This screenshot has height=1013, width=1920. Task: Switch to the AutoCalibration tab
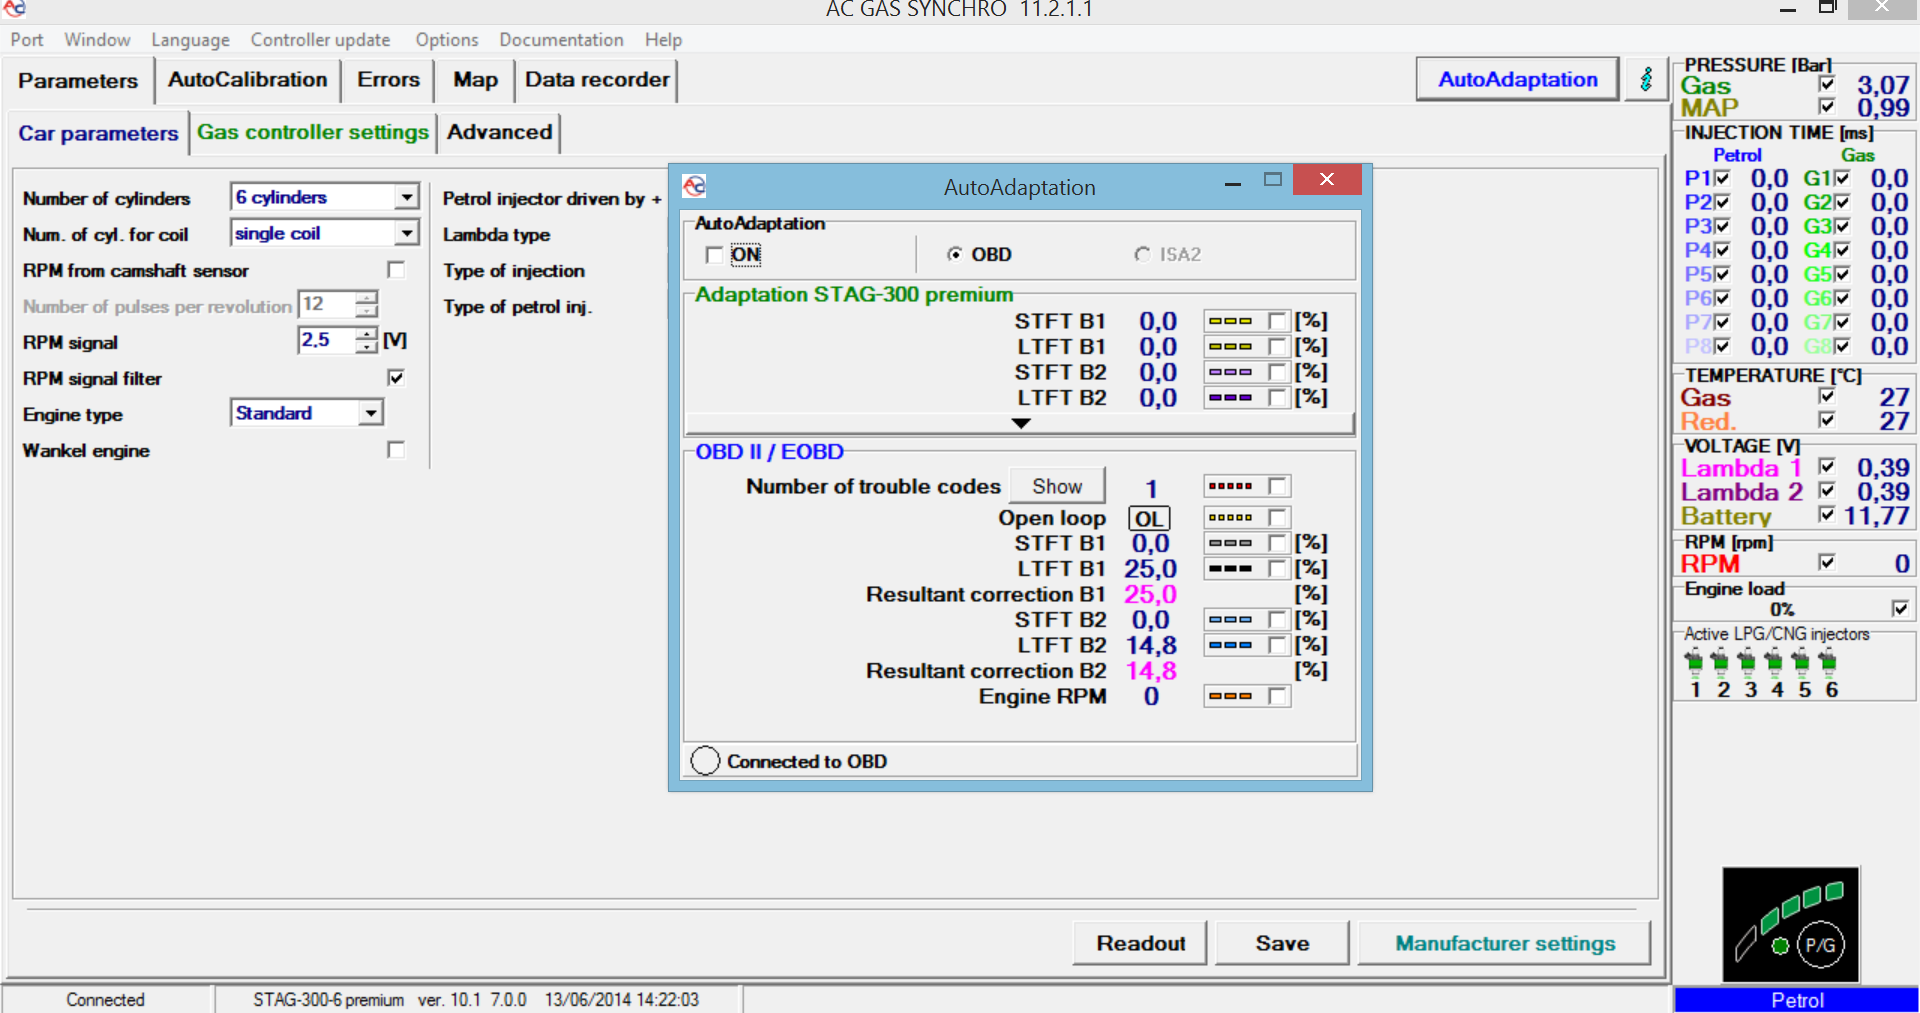click(x=247, y=80)
